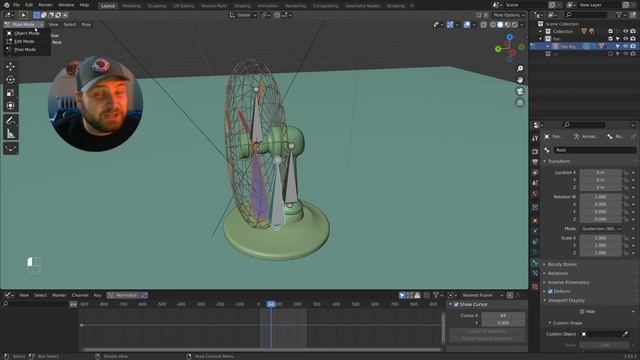Click the Blender logo menu icon
This screenshot has height=360, width=640.
point(7,5)
